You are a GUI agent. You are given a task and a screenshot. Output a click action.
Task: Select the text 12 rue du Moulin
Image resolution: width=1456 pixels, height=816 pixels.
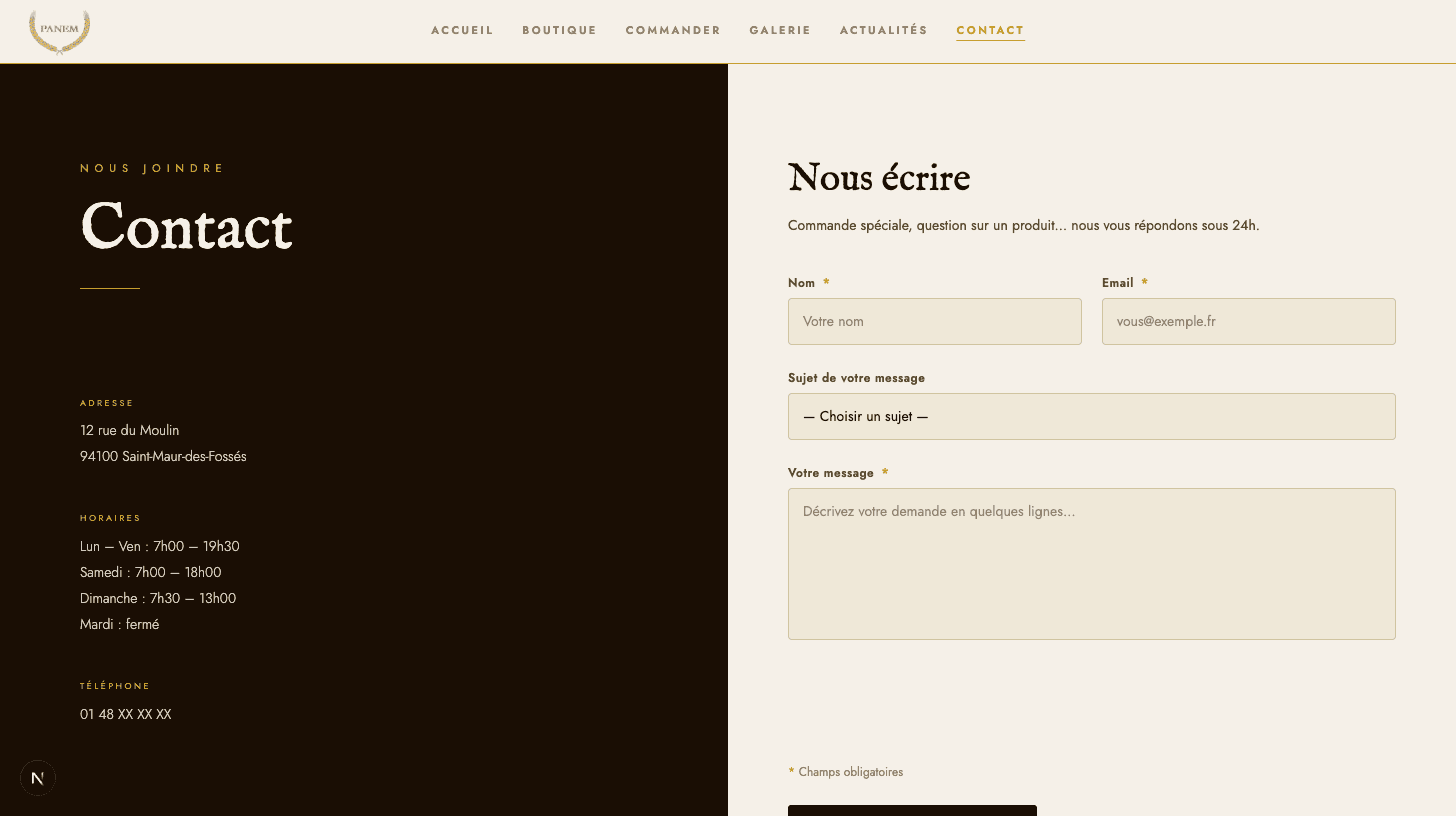click(130, 430)
